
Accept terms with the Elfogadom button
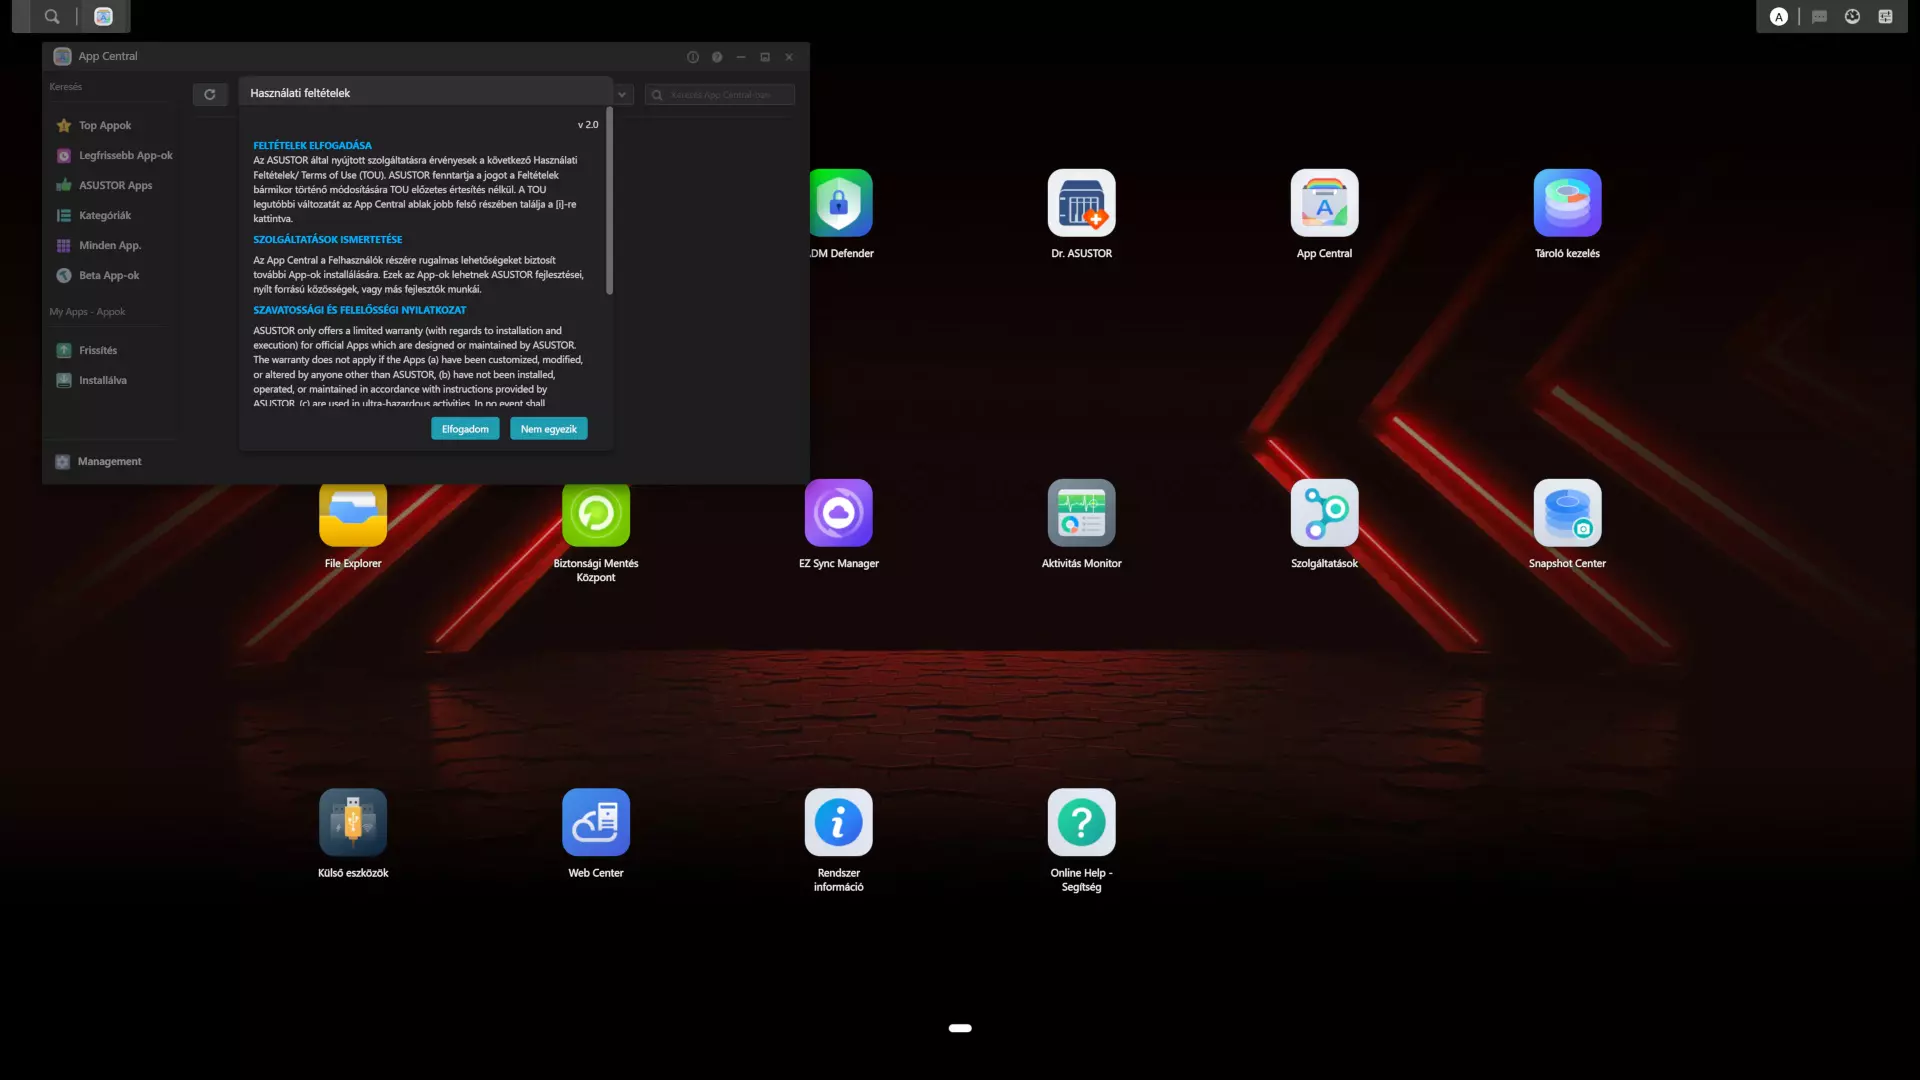[x=465, y=429]
